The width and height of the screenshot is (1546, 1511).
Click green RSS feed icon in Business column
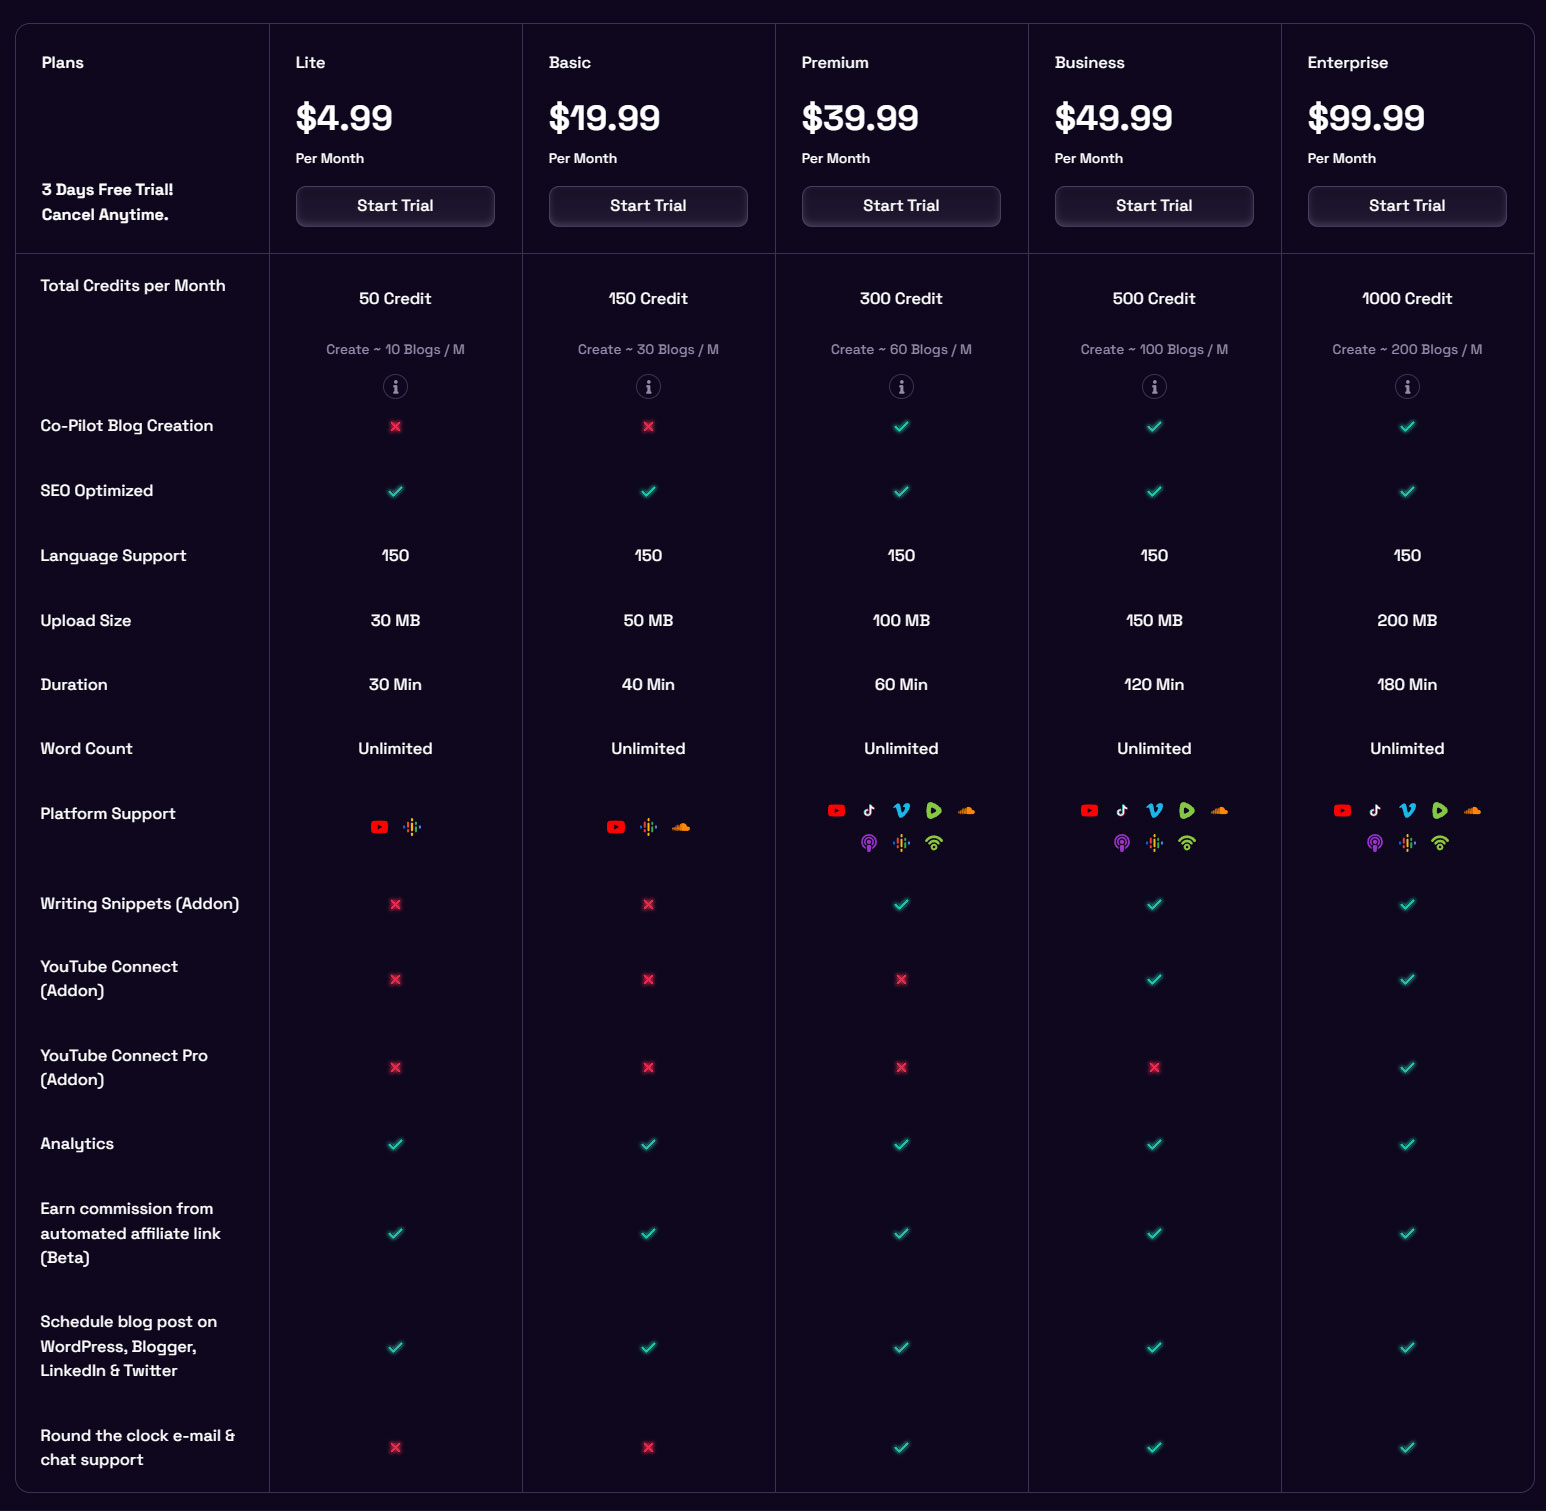pyautogui.click(x=1187, y=843)
